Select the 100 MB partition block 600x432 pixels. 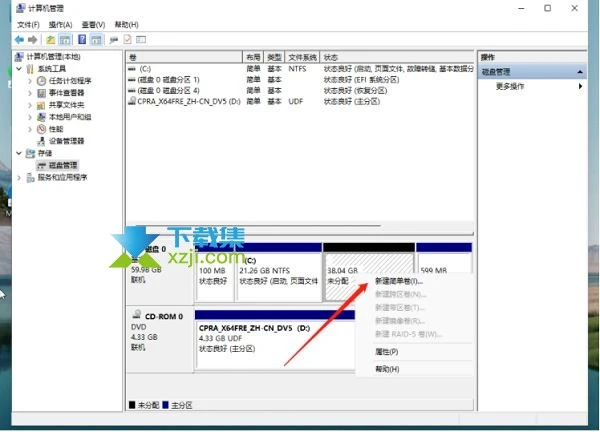215,272
